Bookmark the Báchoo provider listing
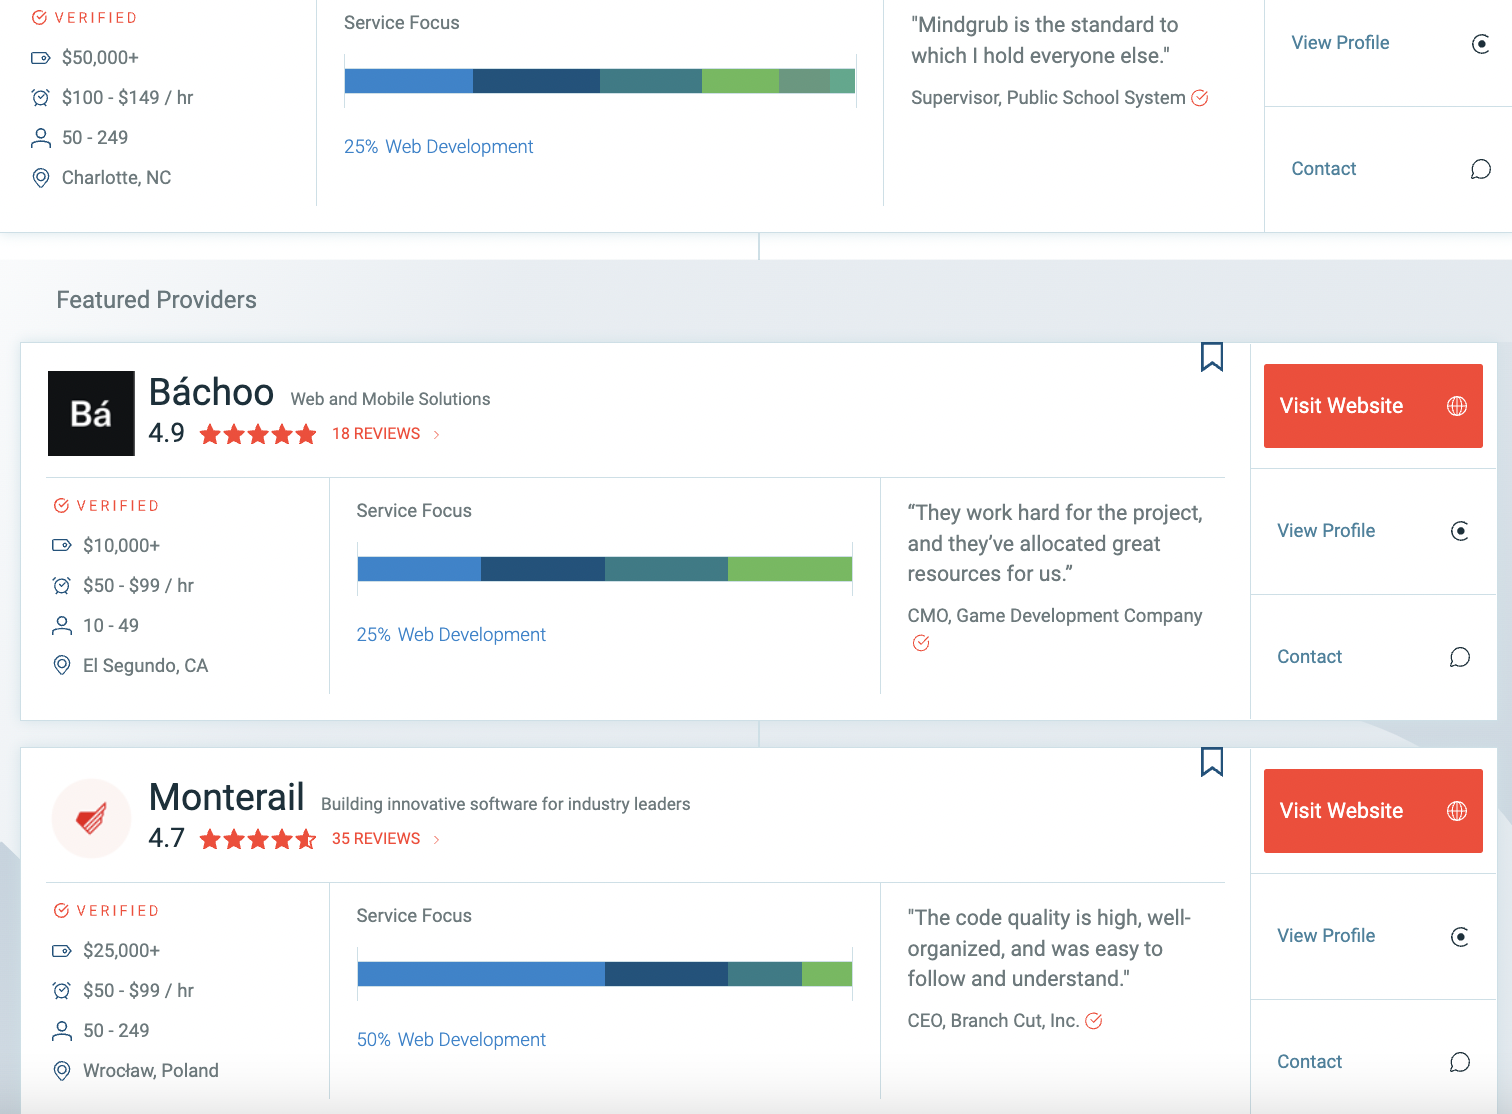This screenshot has height=1114, width=1512. click(x=1211, y=357)
